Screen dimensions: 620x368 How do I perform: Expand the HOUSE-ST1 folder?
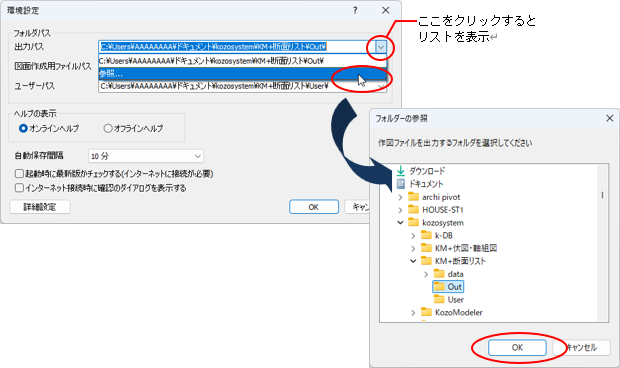point(400,210)
